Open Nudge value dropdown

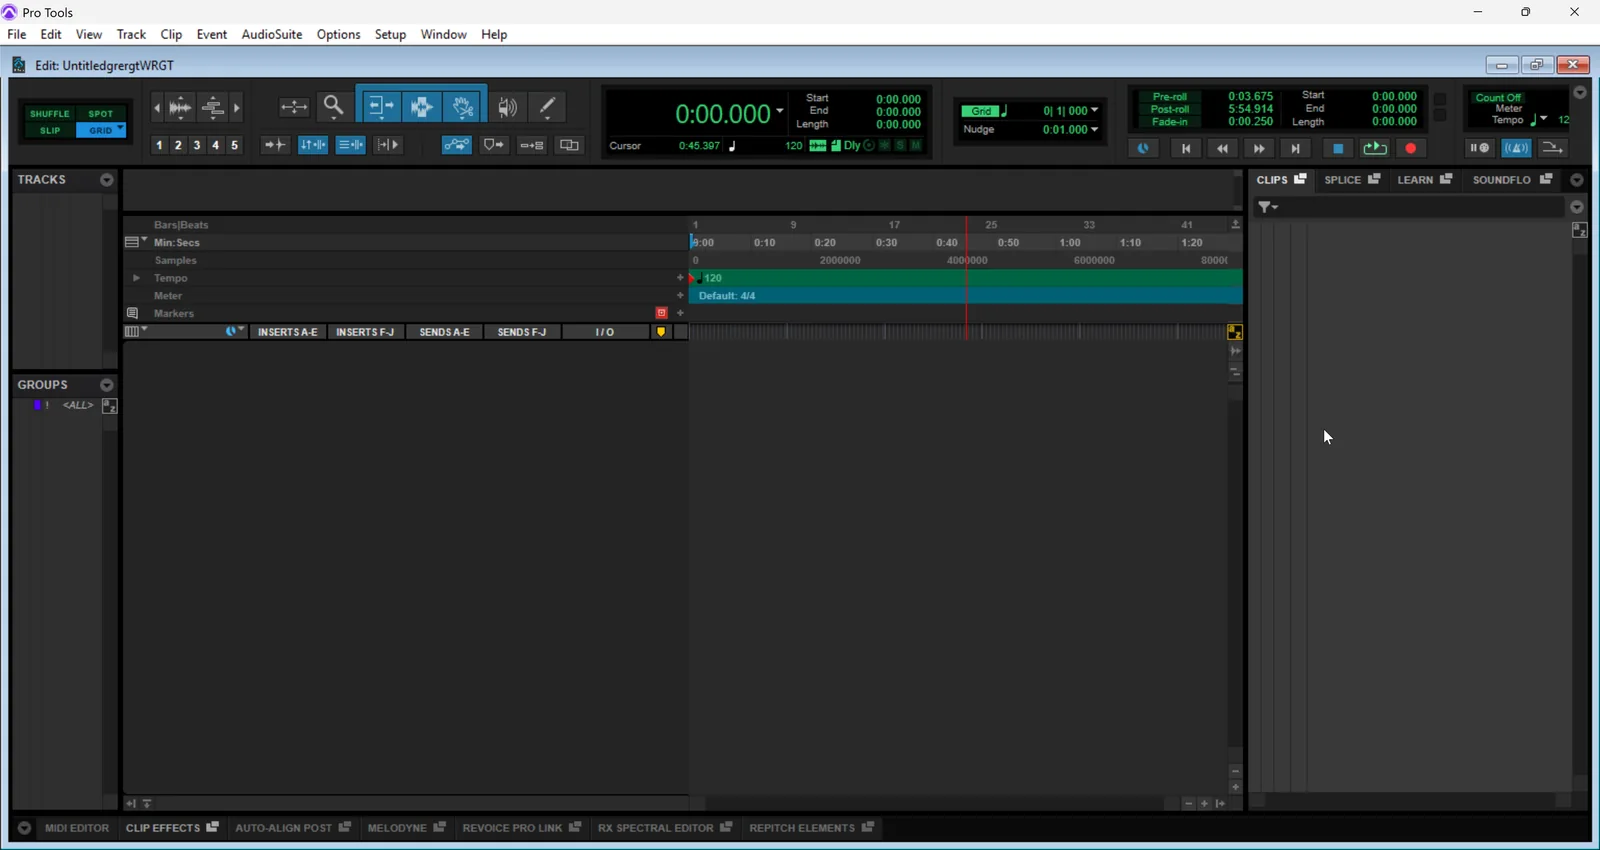click(x=1095, y=130)
